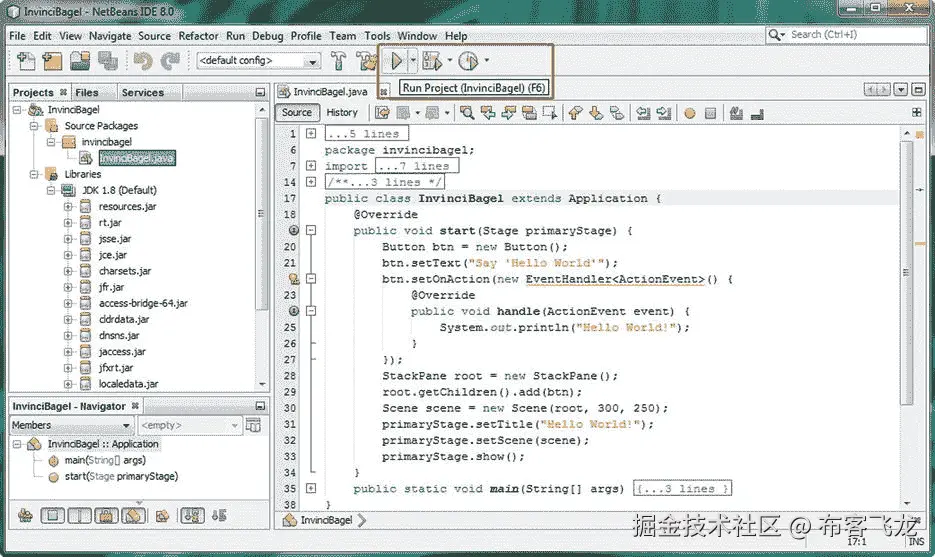
Task: Toggle Show Fields filter in Navigator
Action: coord(52,515)
